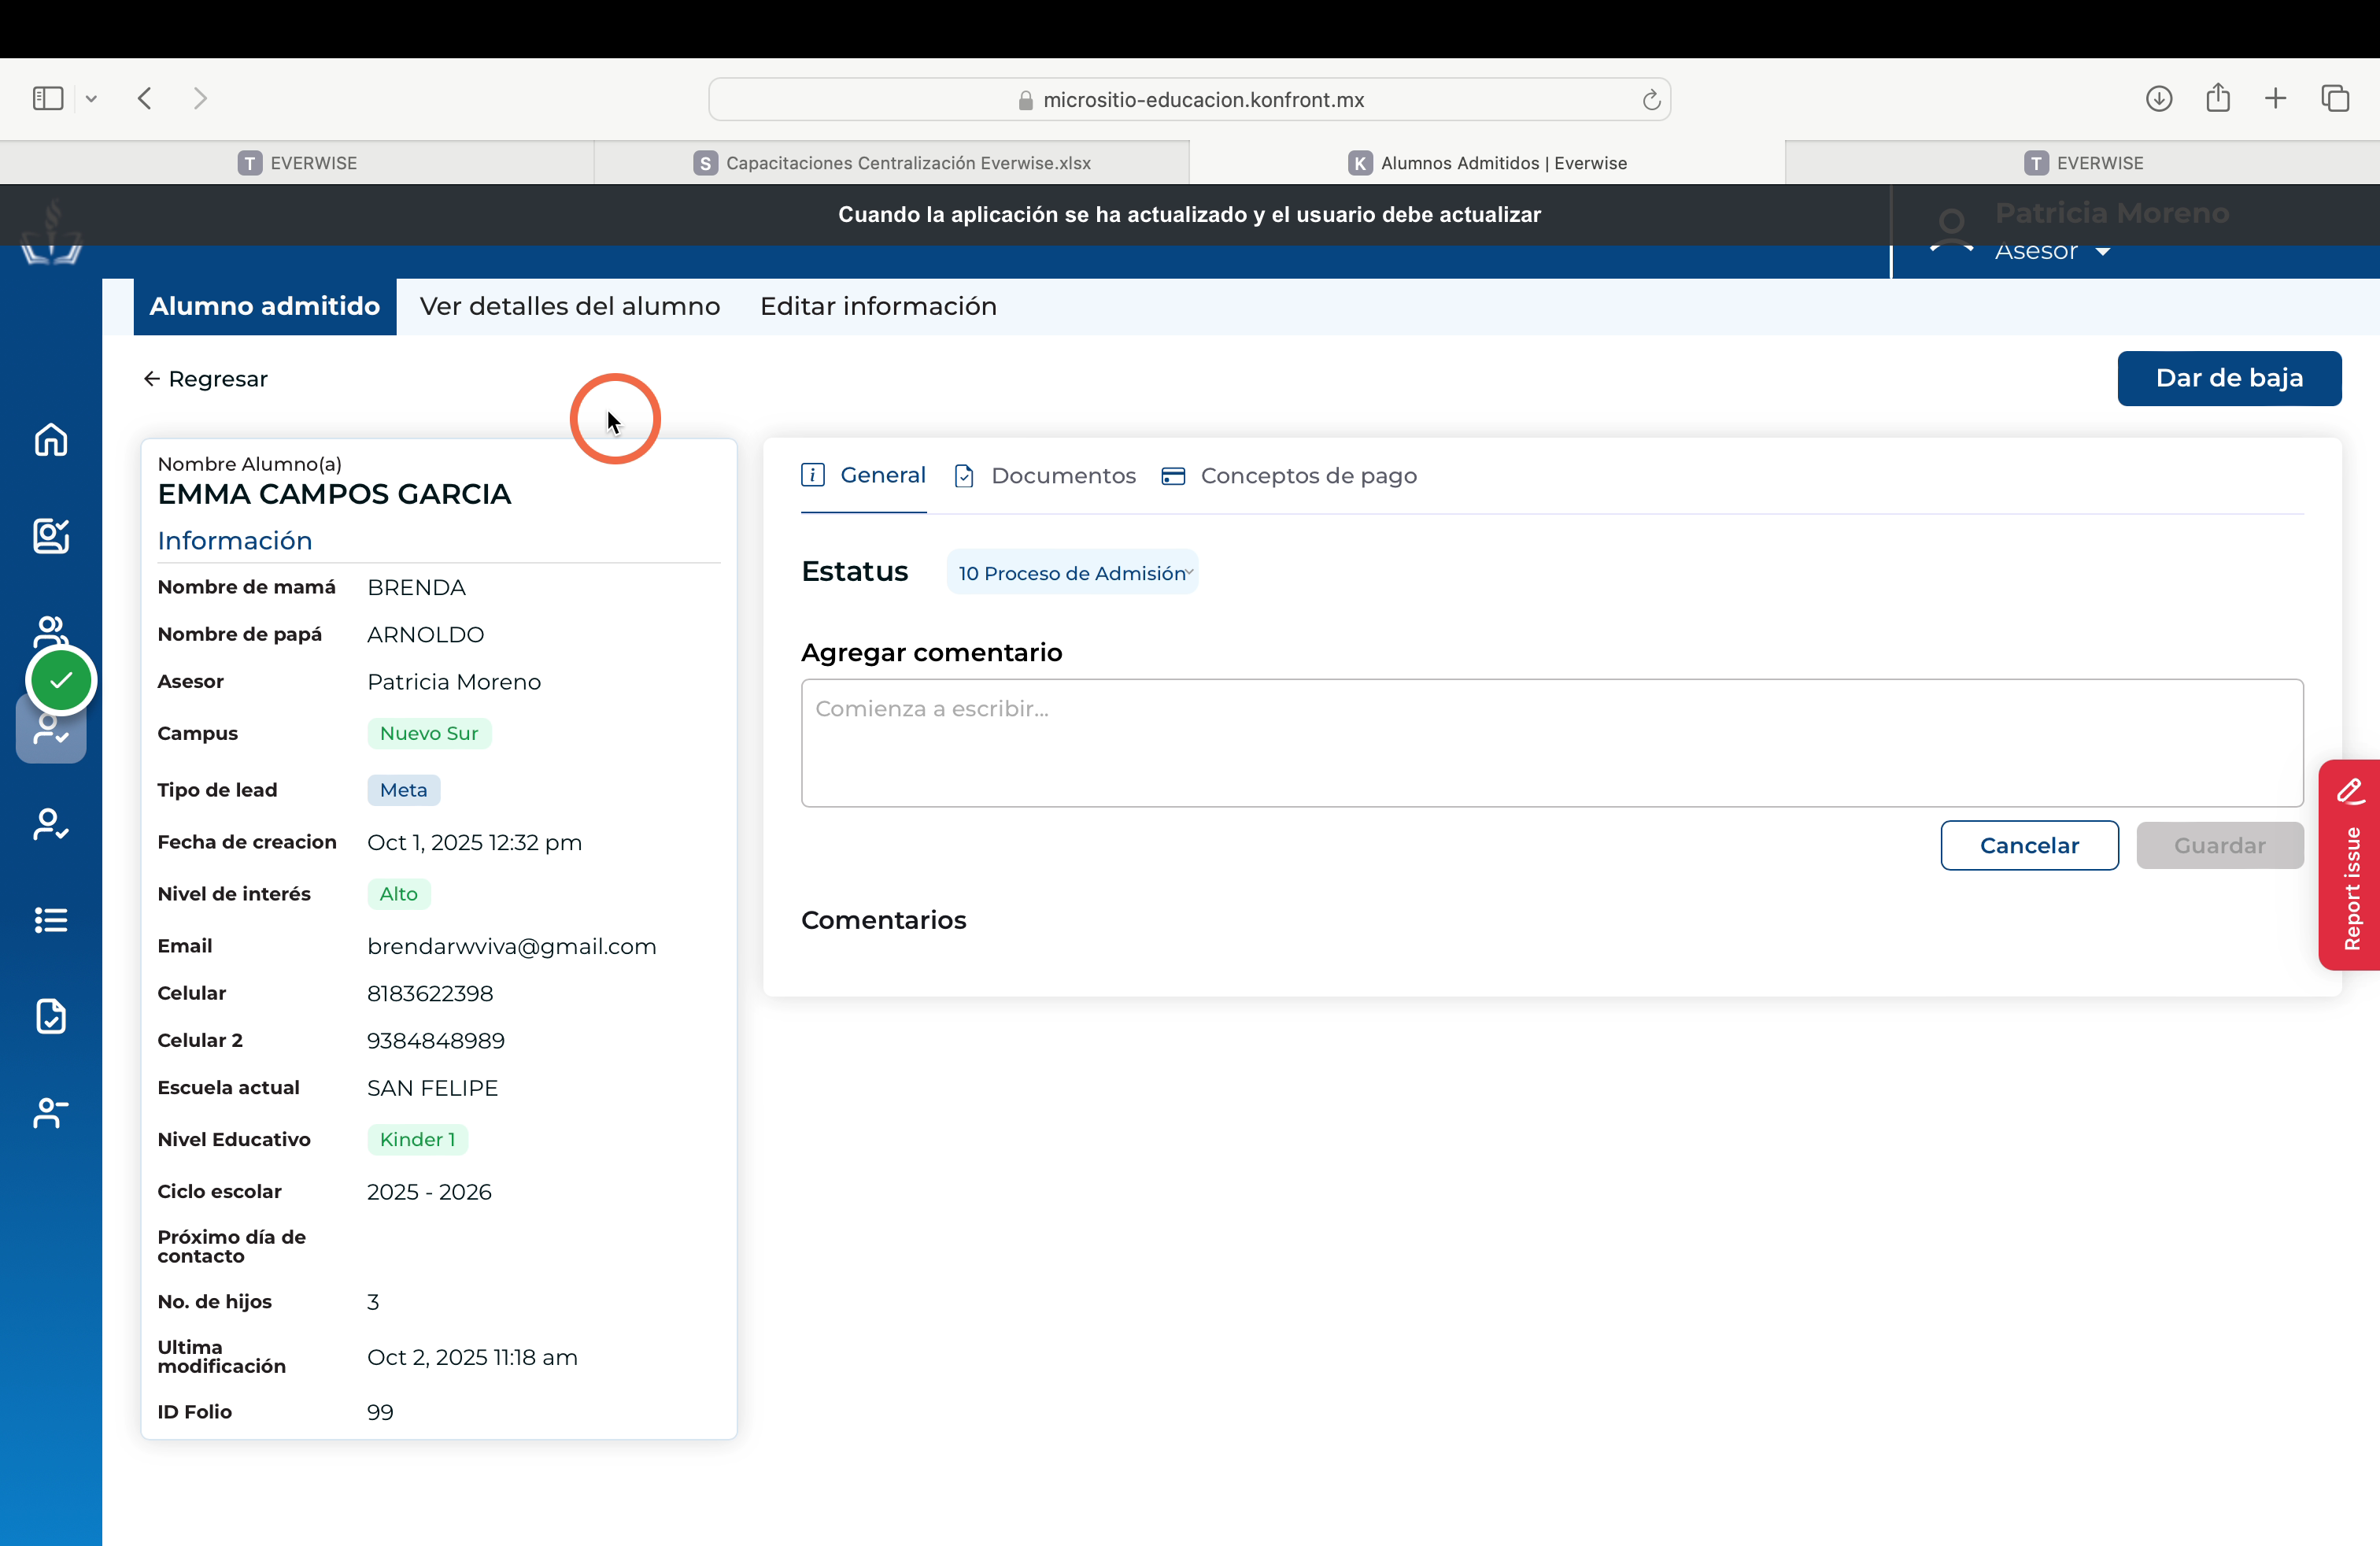Switch to the Documentos tab
This screenshot has height=1546, width=2380.
1045,475
